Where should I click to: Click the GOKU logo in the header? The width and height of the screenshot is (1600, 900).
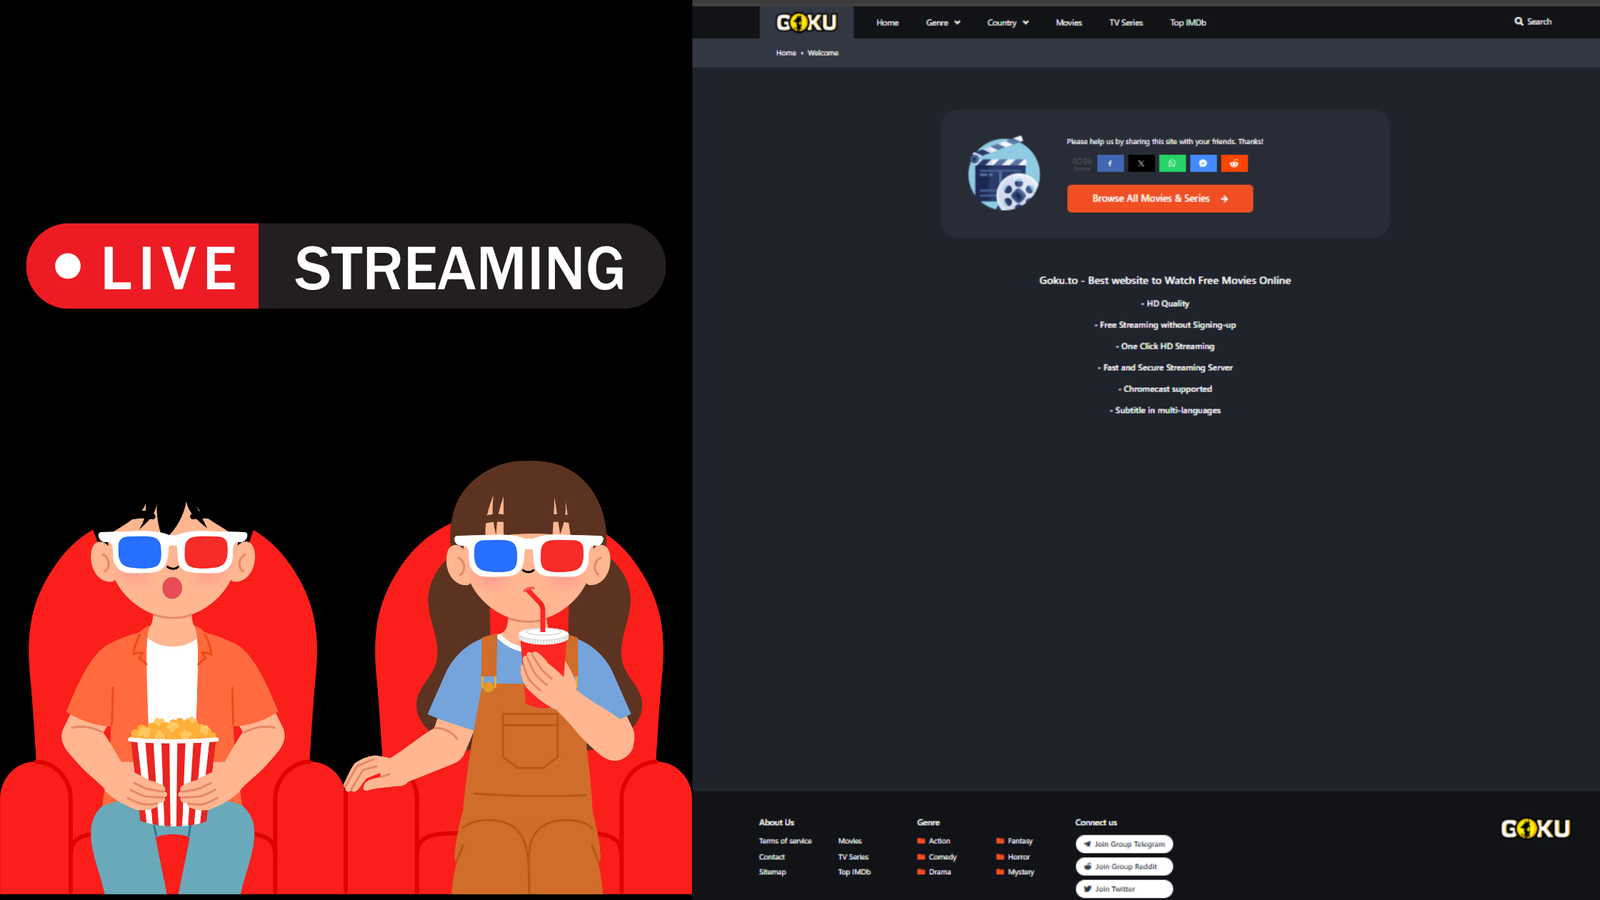806,22
